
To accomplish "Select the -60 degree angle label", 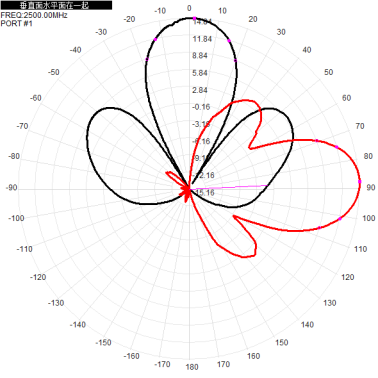I will click(x=36, y=98).
